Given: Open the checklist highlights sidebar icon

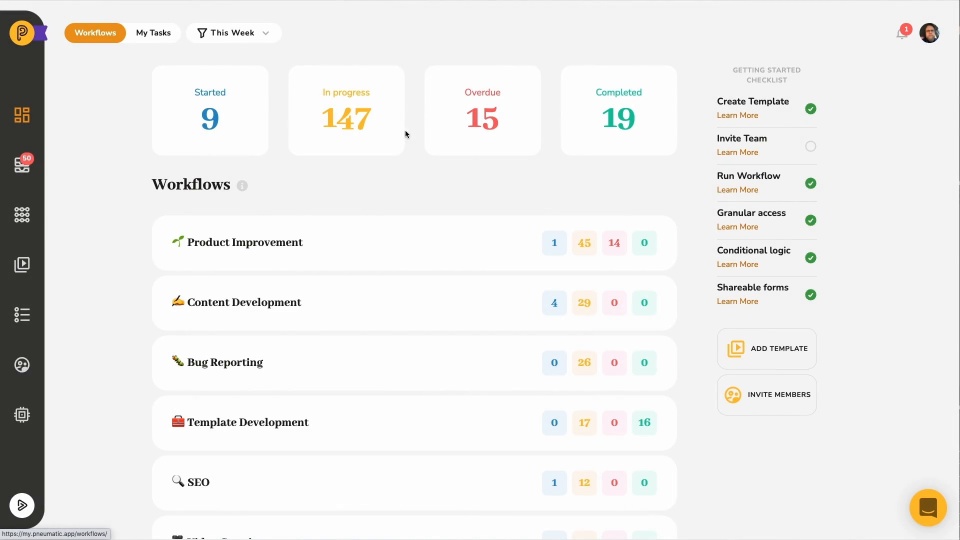Looking at the screenshot, I should click(x=22, y=315).
